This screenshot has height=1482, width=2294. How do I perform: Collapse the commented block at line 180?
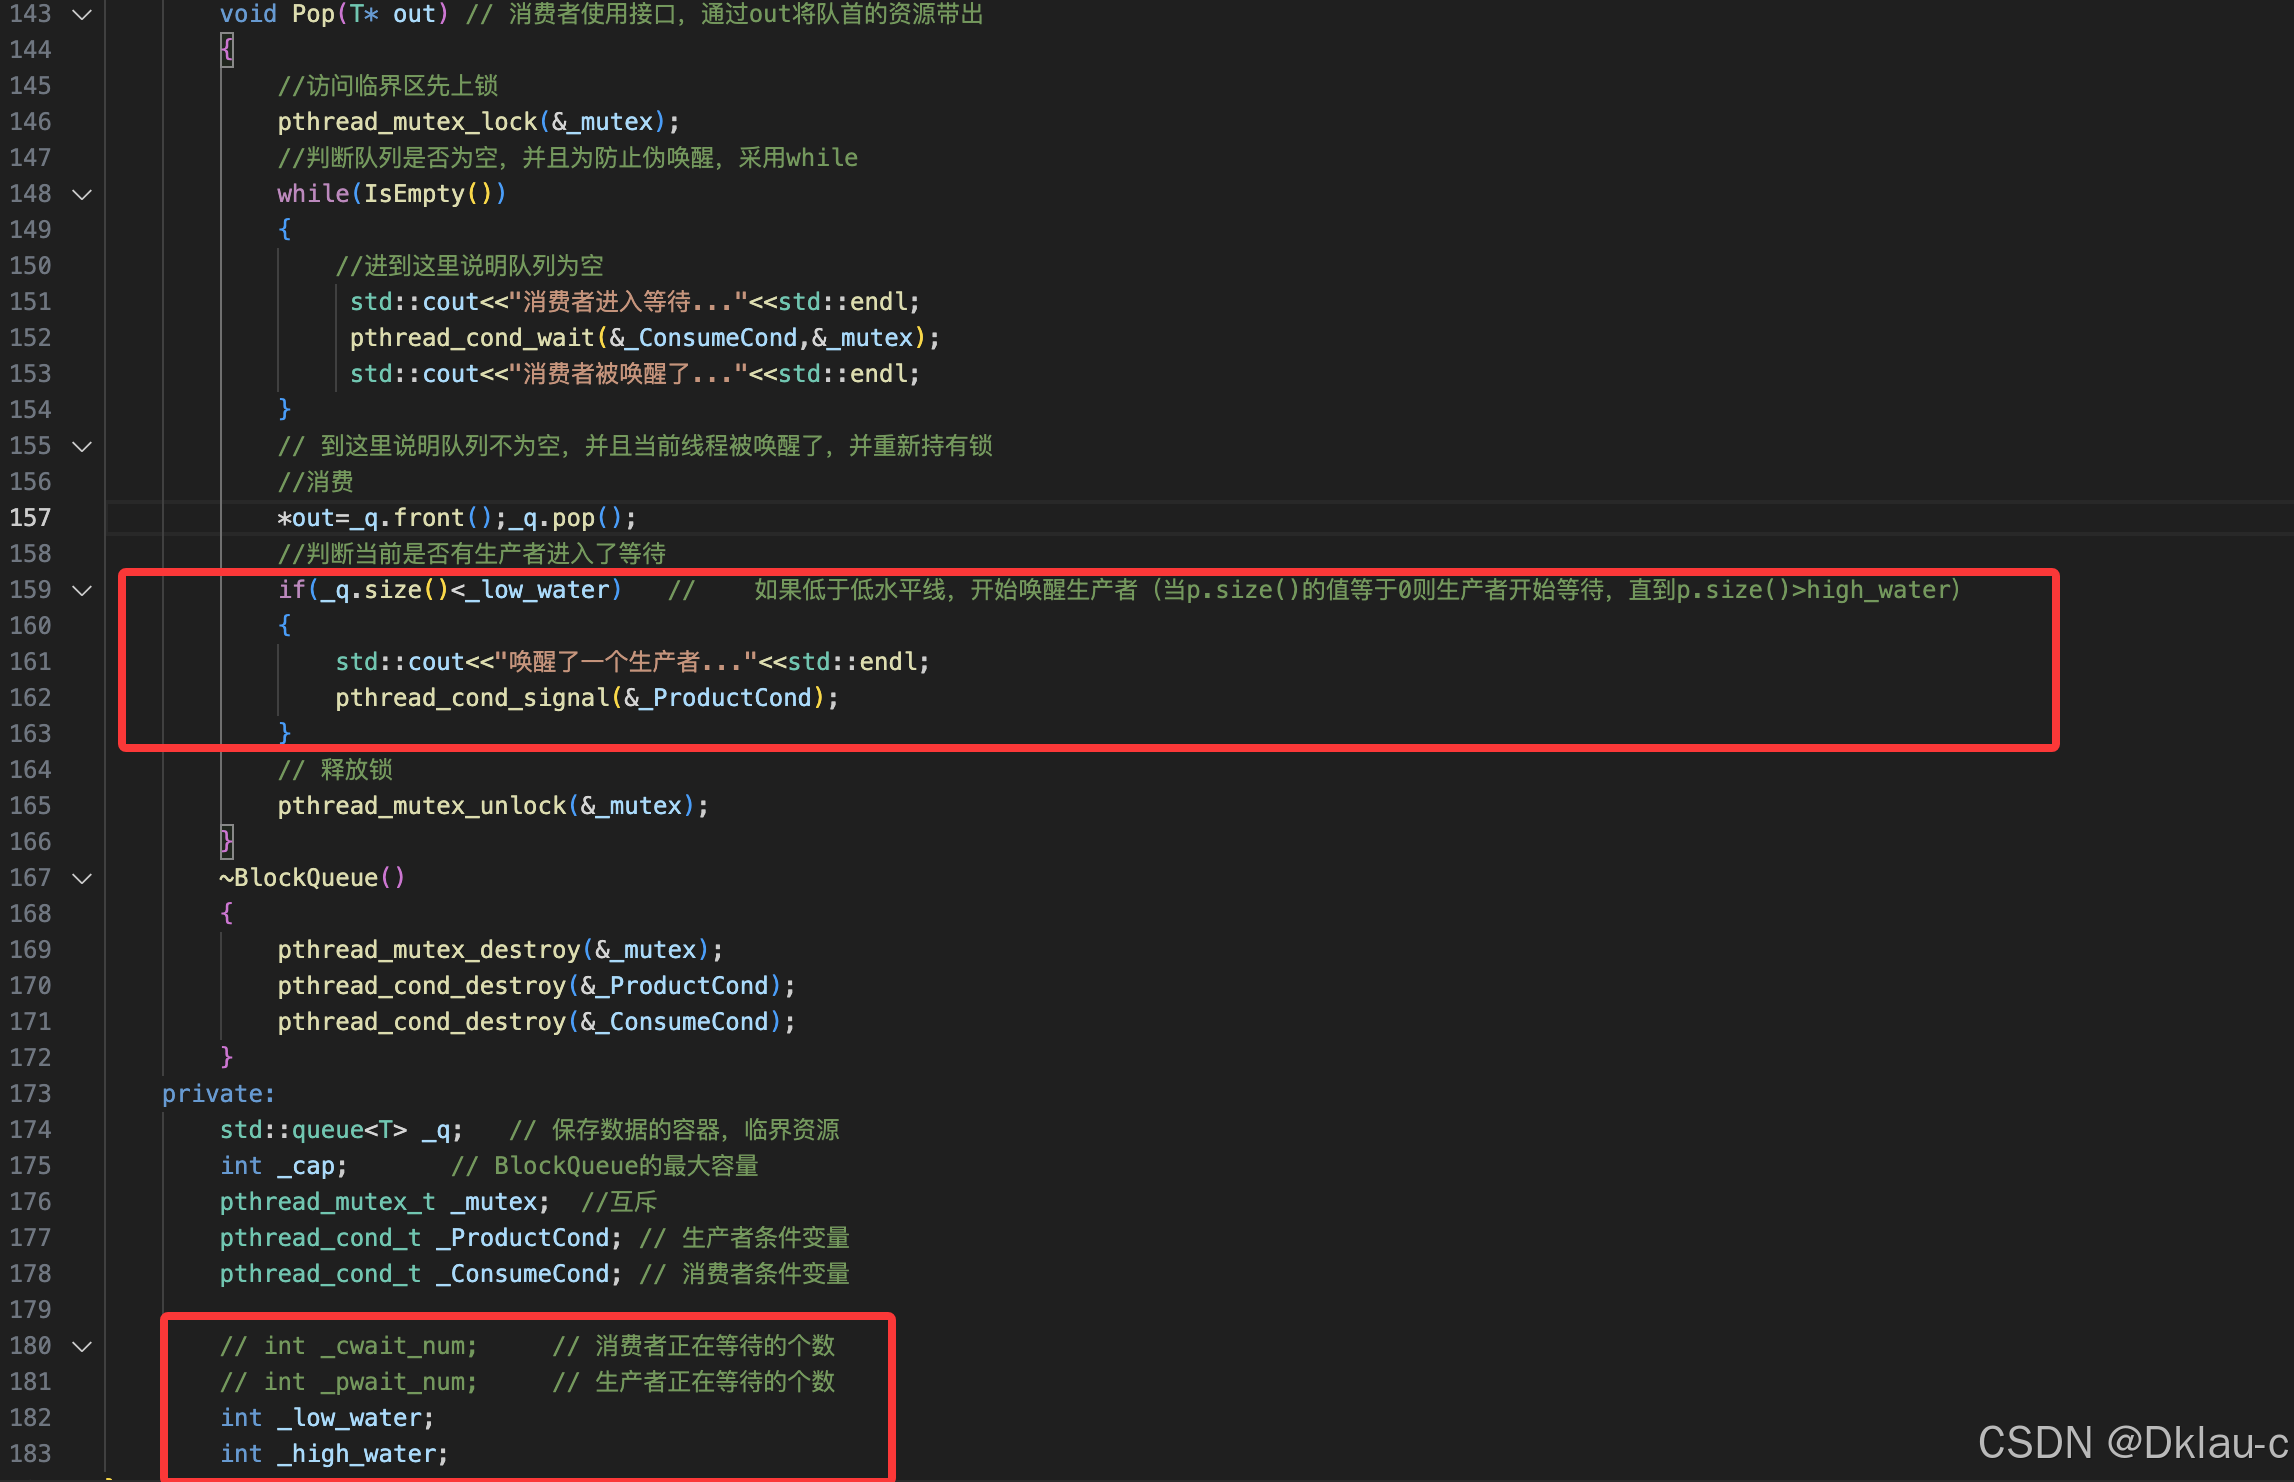(x=82, y=1346)
